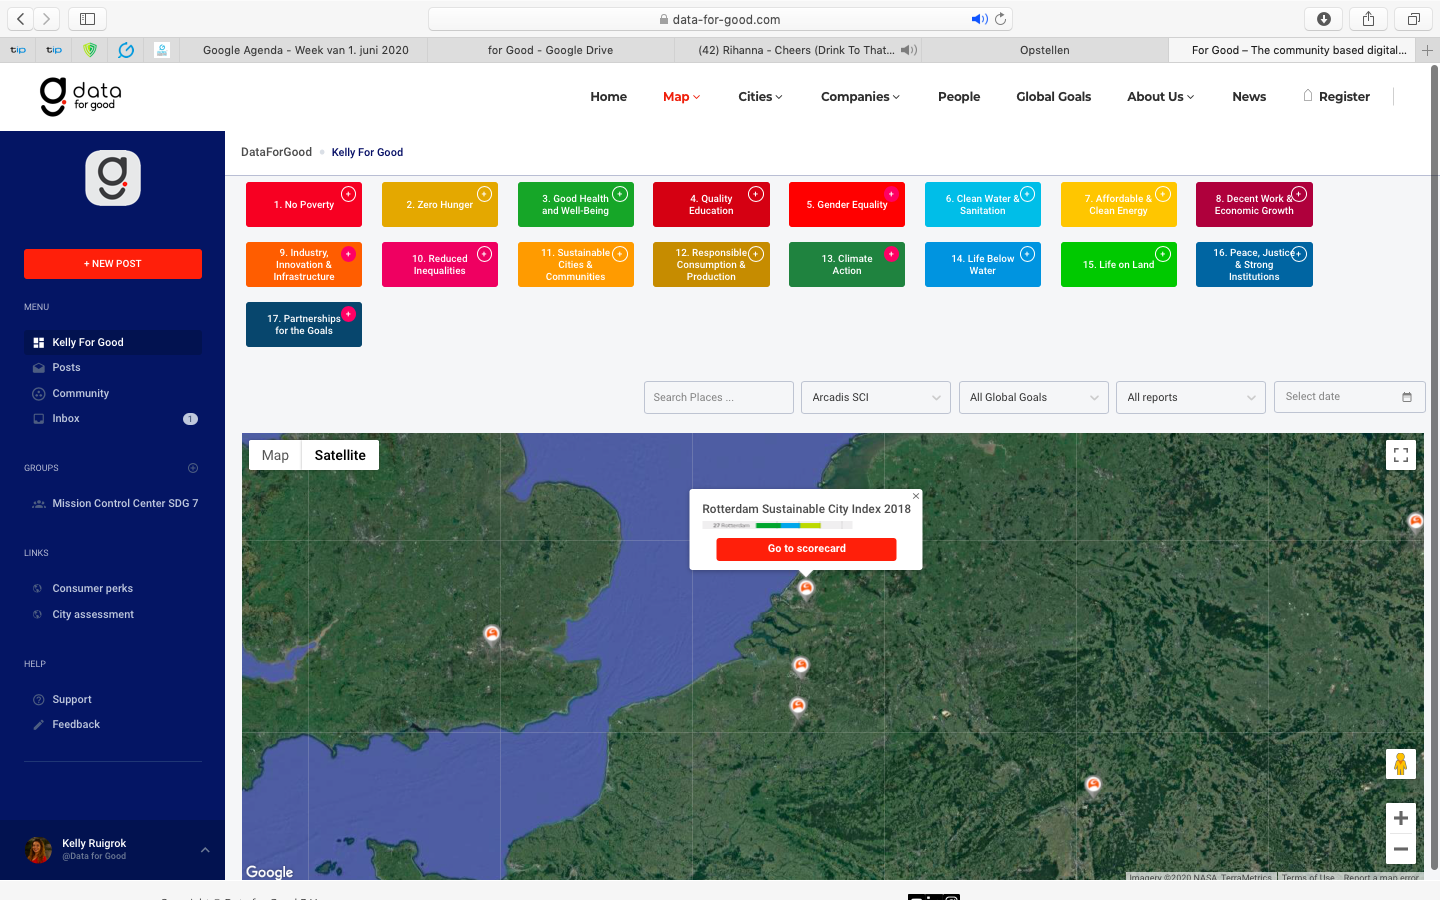Switch to the Satellite map tab
1440x900 pixels.
(x=340, y=455)
